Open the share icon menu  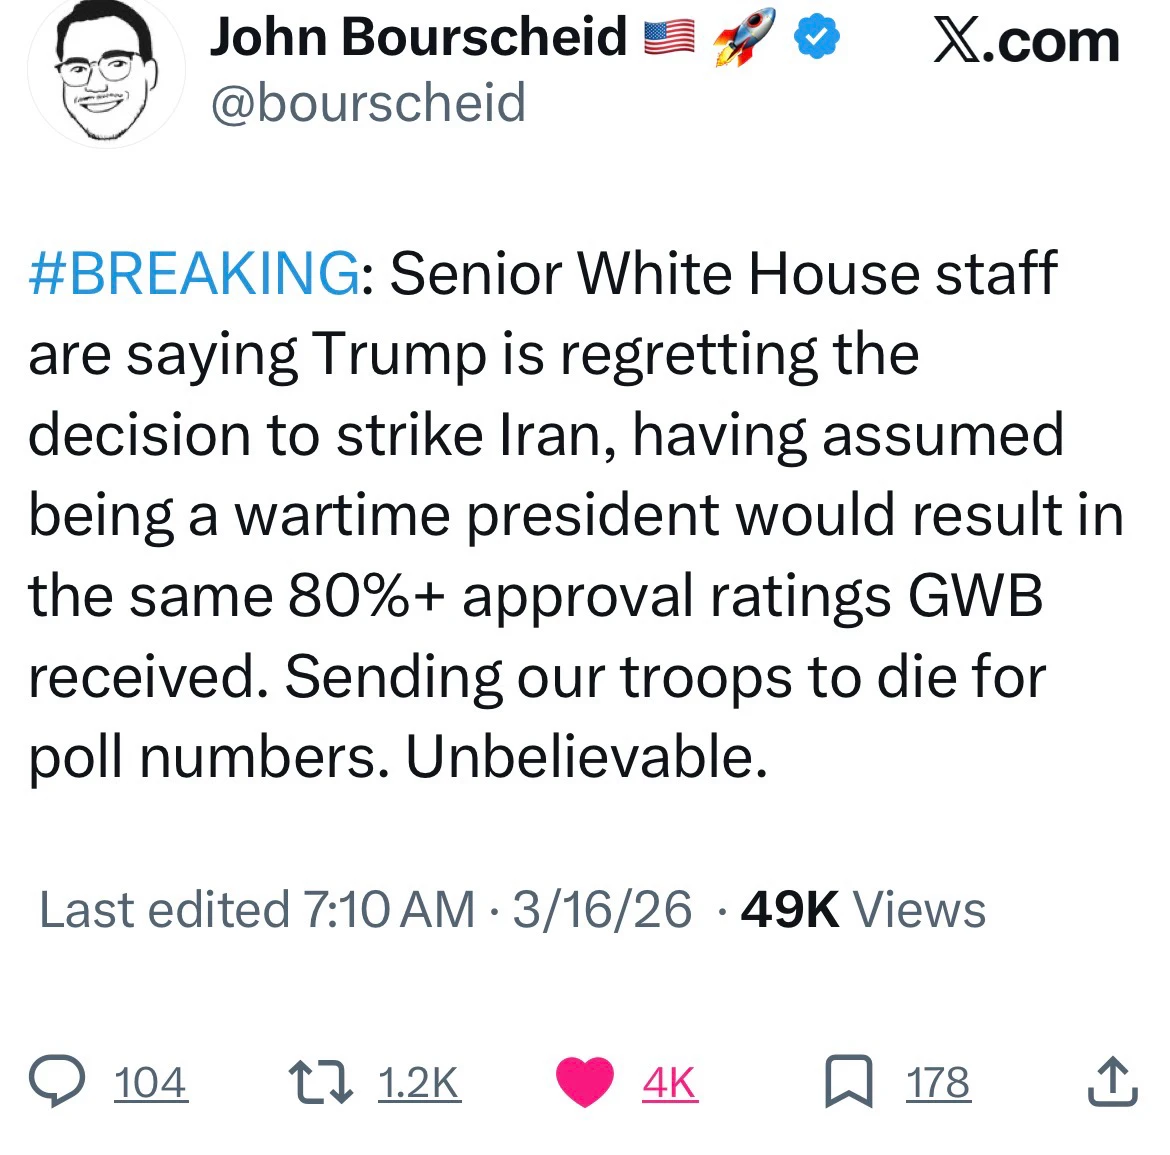click(x=1112, y=1083)
